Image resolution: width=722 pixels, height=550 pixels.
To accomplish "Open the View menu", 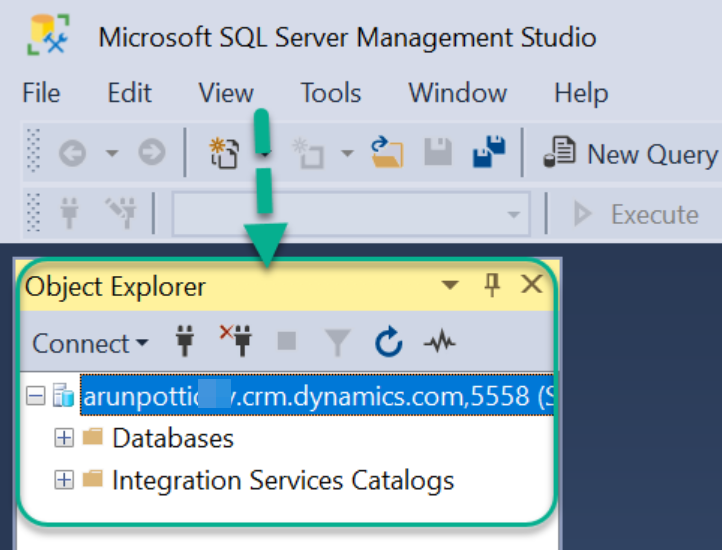I will [x=226, y=93].
